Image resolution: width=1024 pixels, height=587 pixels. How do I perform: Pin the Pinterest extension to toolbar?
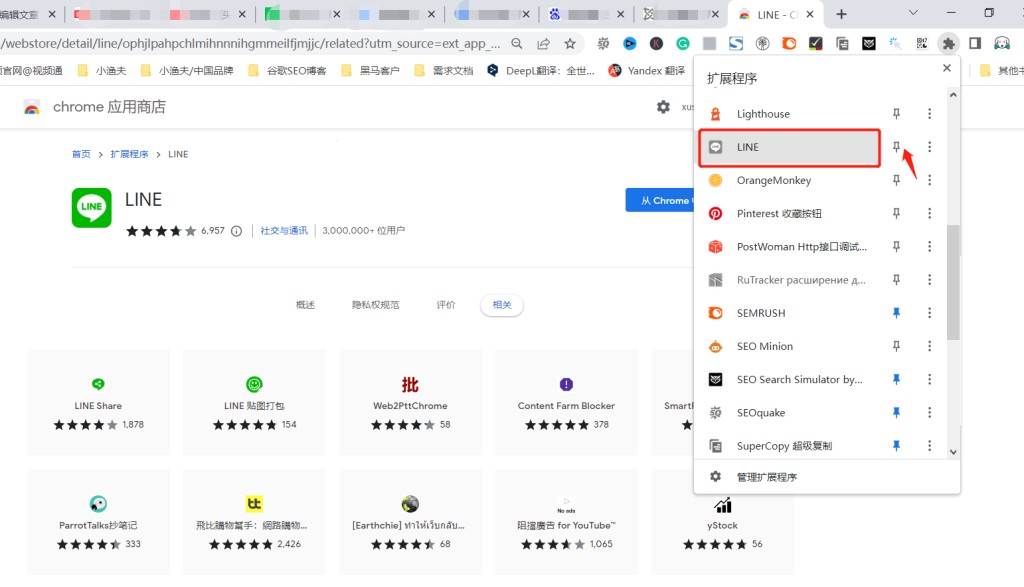coord(897,213)
